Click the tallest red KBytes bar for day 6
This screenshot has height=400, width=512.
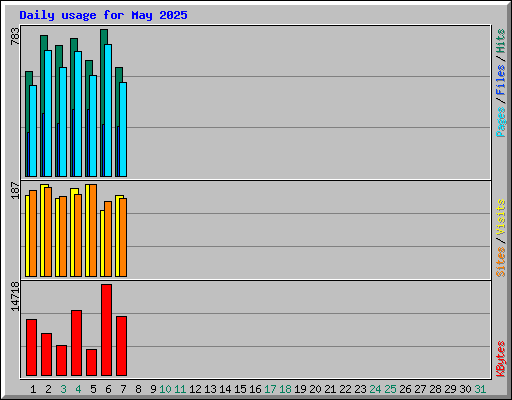tap(107, 330)
